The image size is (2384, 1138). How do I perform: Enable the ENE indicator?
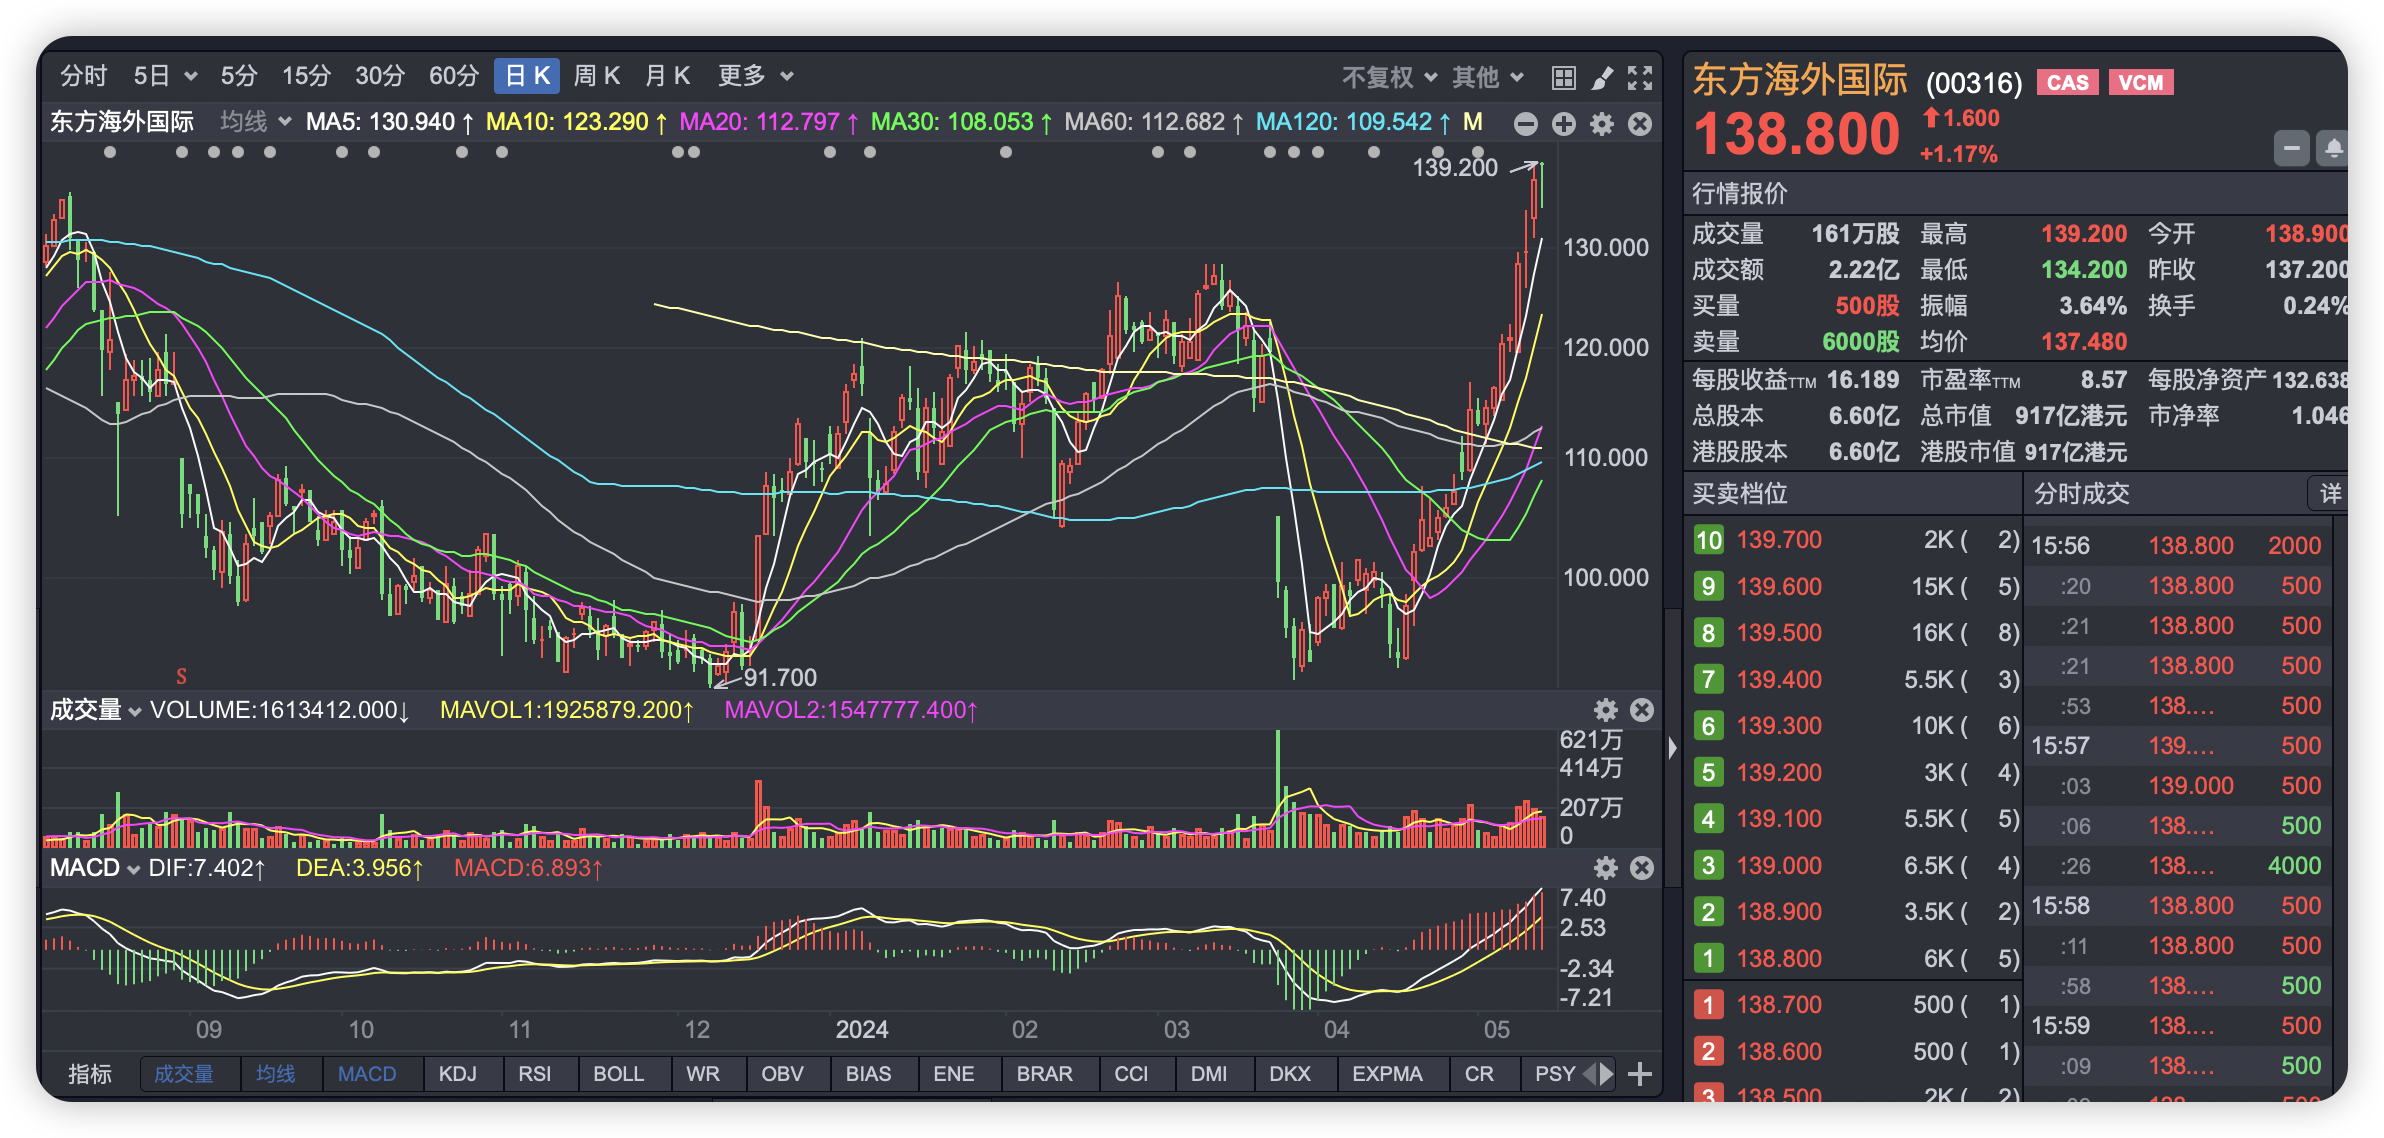click(953, 1074)
